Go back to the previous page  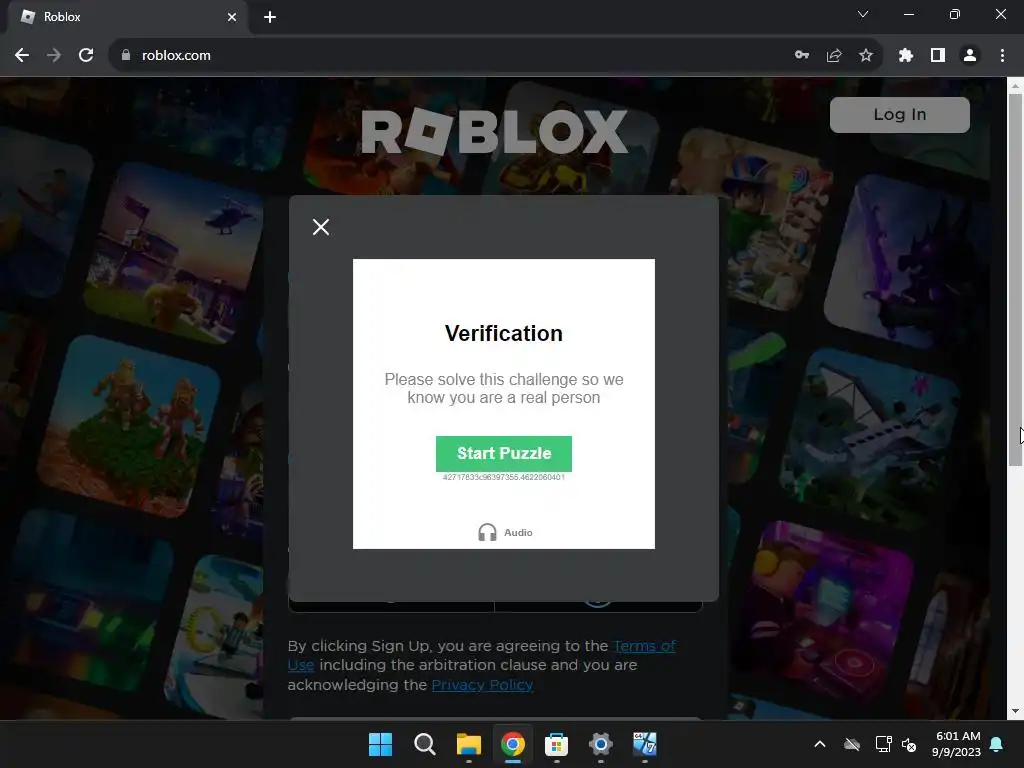tap(22, 56)
